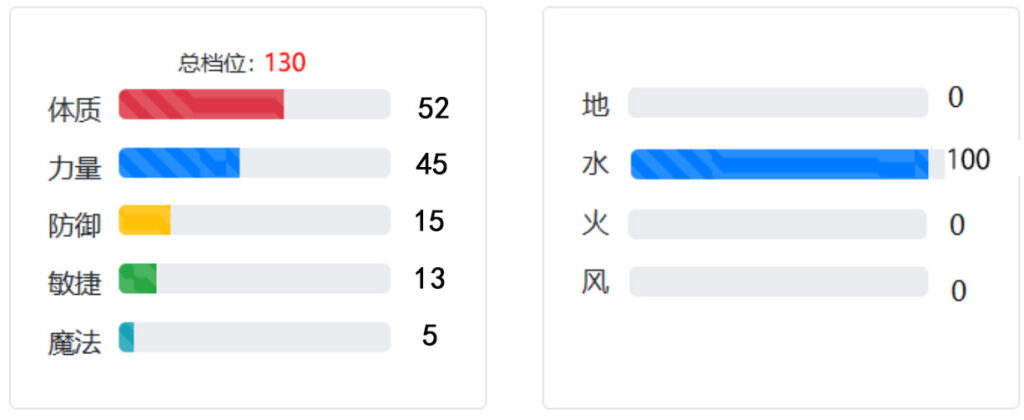Click the 敏捷 value 13
The image size is (1024, 420).
(x=430, y=279)
